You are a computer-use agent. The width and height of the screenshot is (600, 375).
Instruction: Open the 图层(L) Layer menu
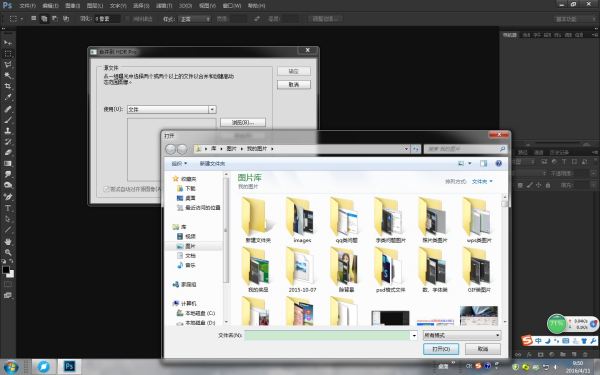click(95, 6)
